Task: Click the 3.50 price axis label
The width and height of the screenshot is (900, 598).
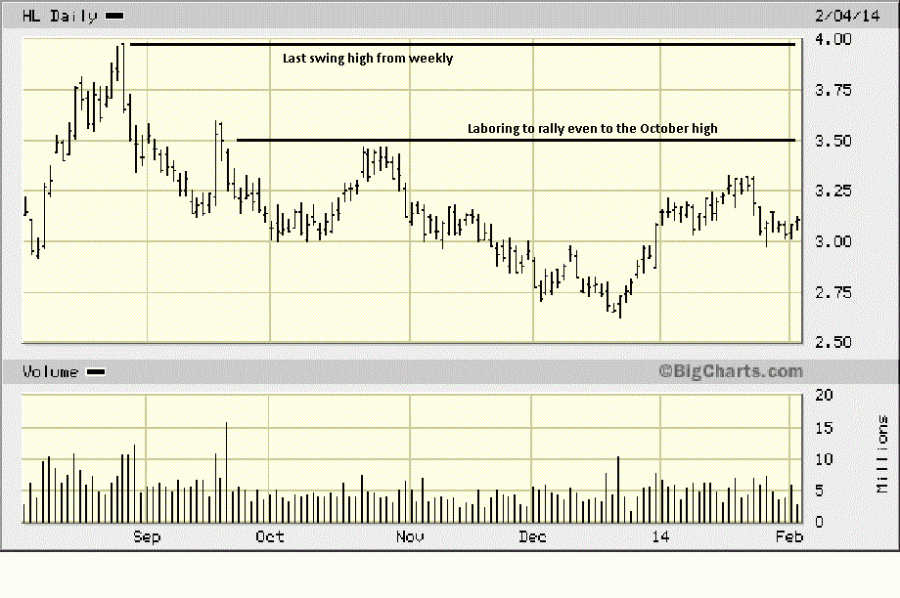Action: 833,141
